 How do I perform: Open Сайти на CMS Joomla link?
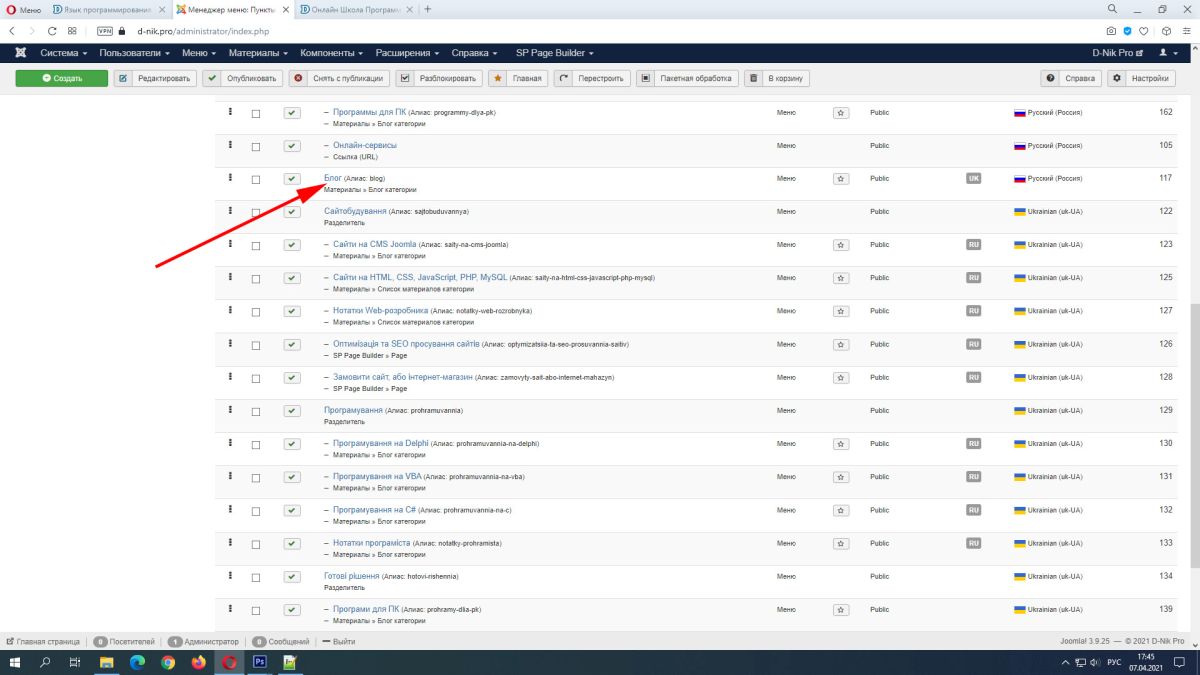coord(374,244)
